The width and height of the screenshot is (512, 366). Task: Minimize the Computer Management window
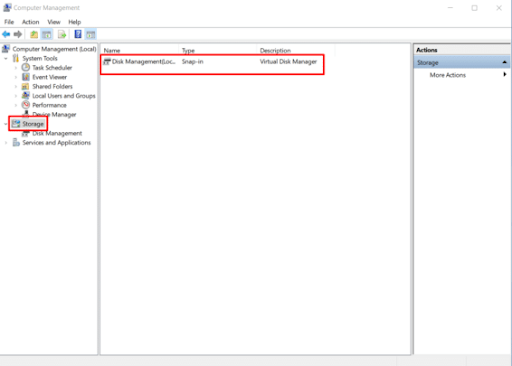[450, 8]
